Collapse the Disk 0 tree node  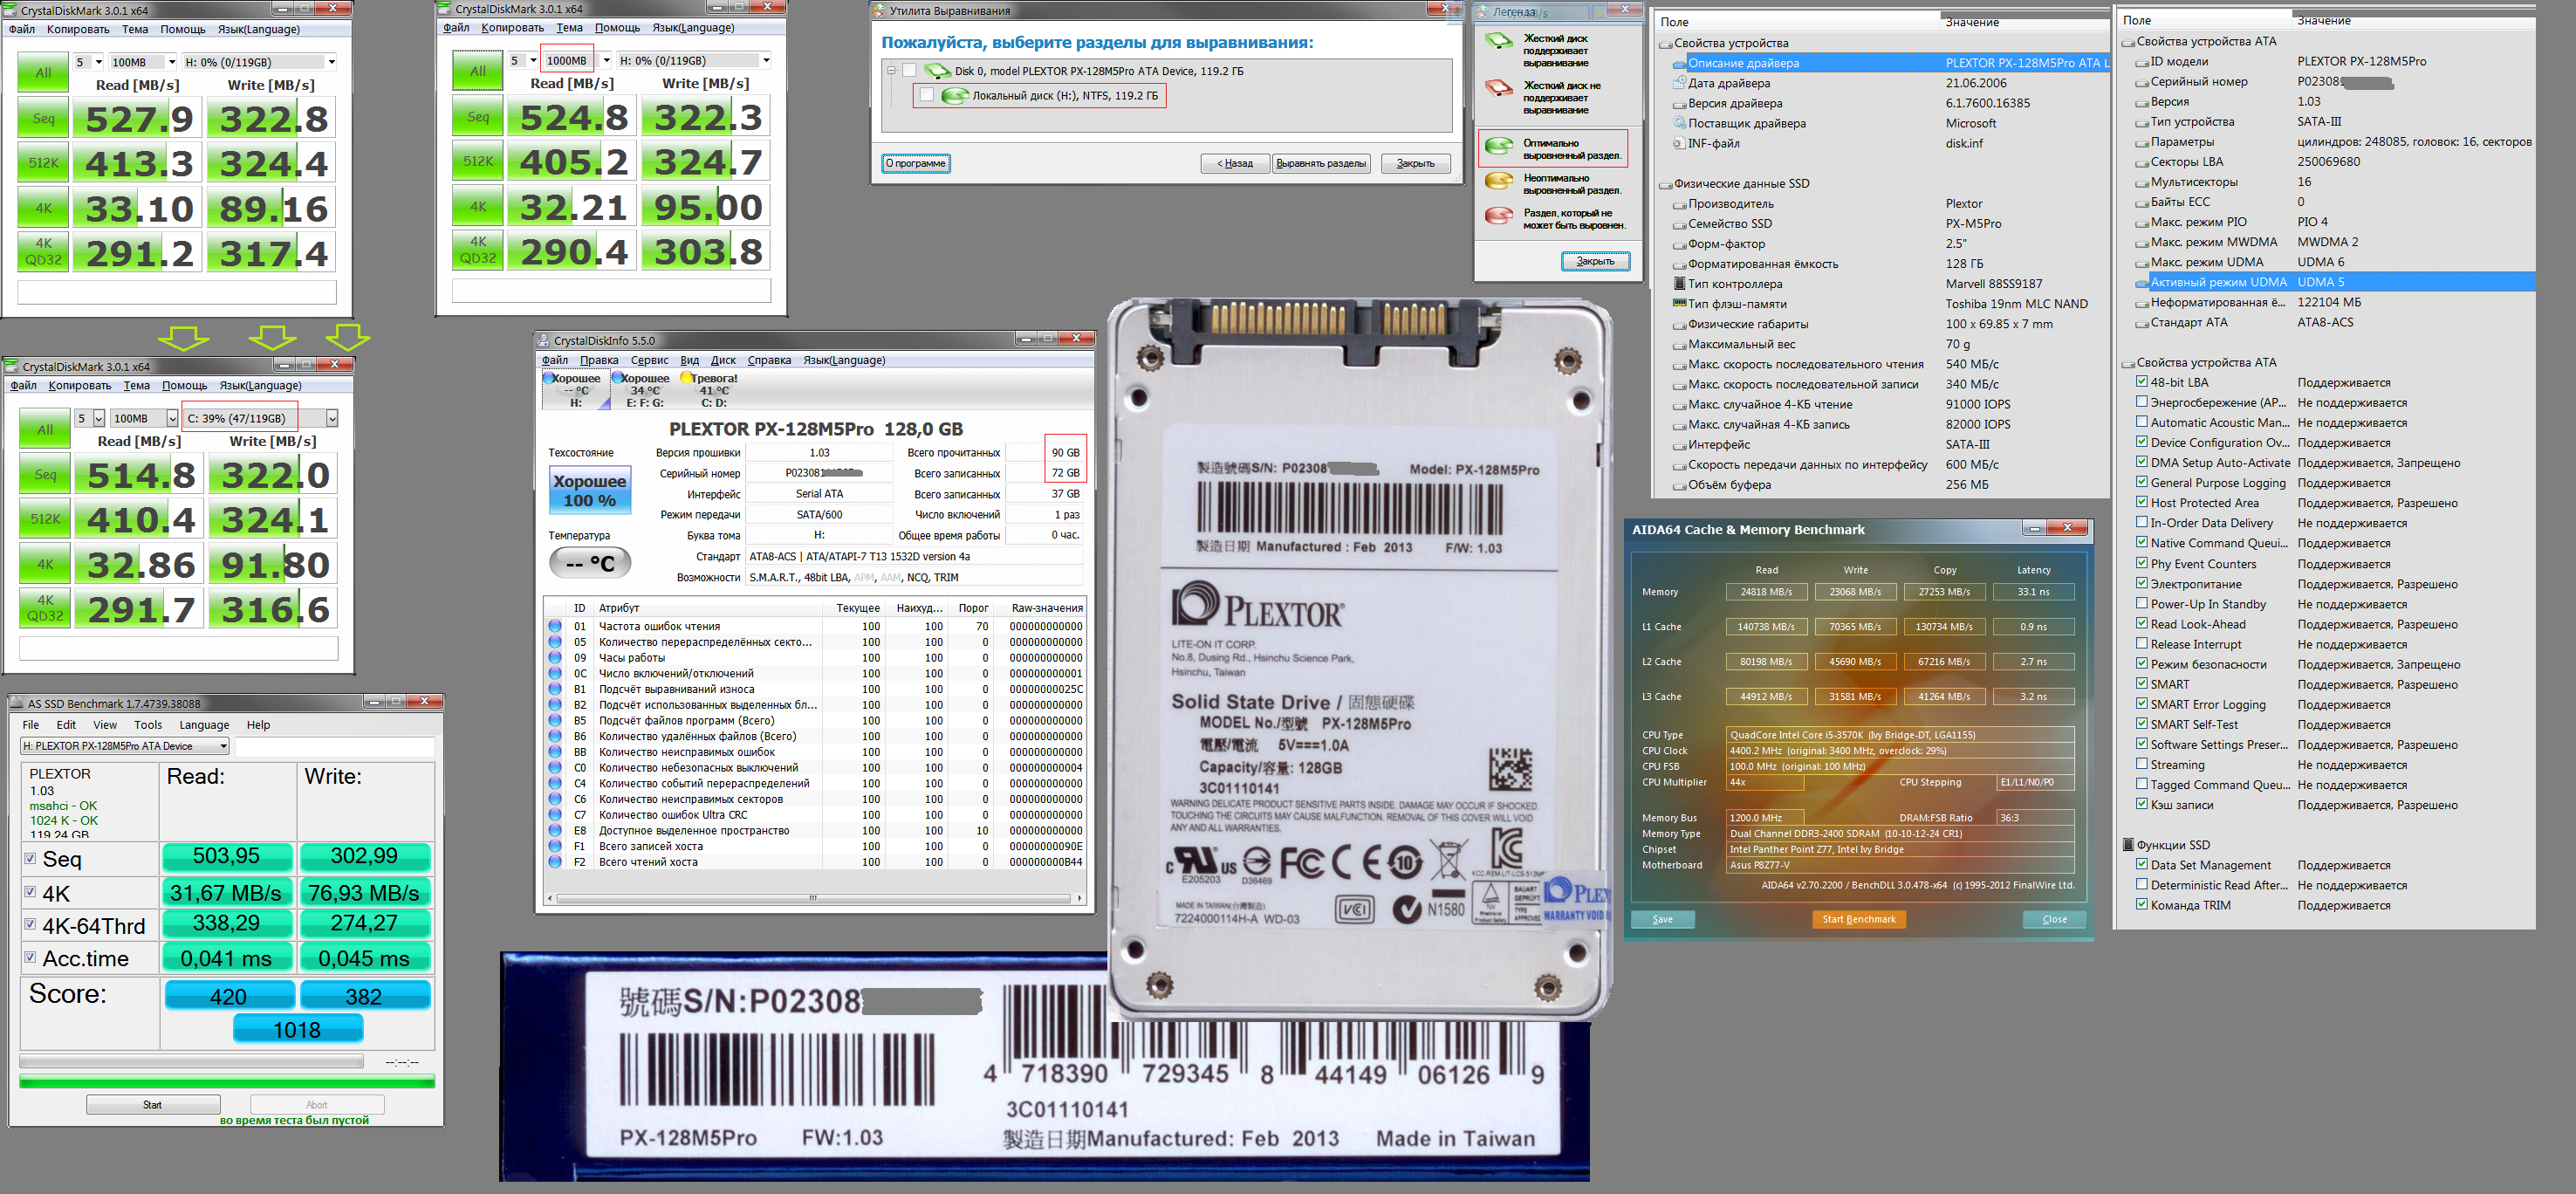[891, 71]
